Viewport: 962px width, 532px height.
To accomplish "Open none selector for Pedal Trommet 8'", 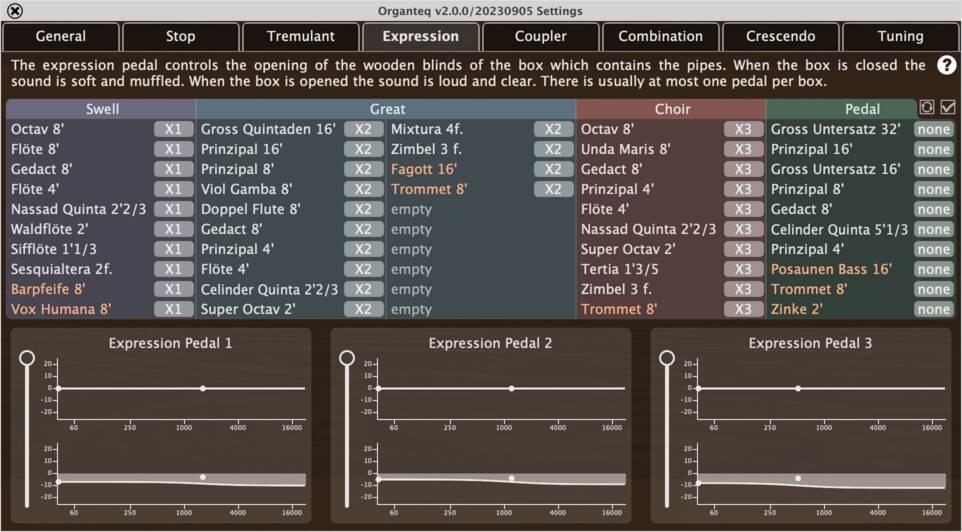I will click(934, 289).
